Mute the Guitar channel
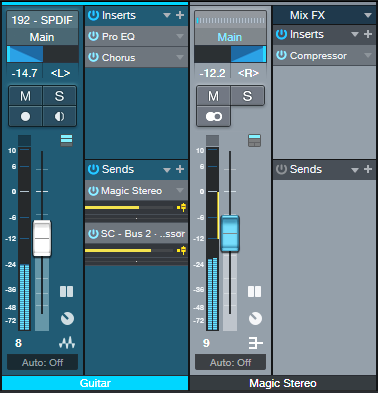The width and height of the screenshot is (378, 393). tap(25, 96)
